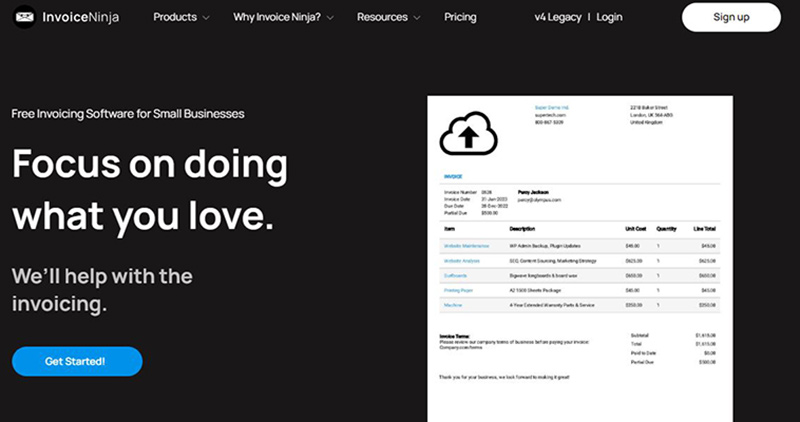Expand the Products dropdown chevron
This screenshot has height=422, width=800.
click(206, 18)
